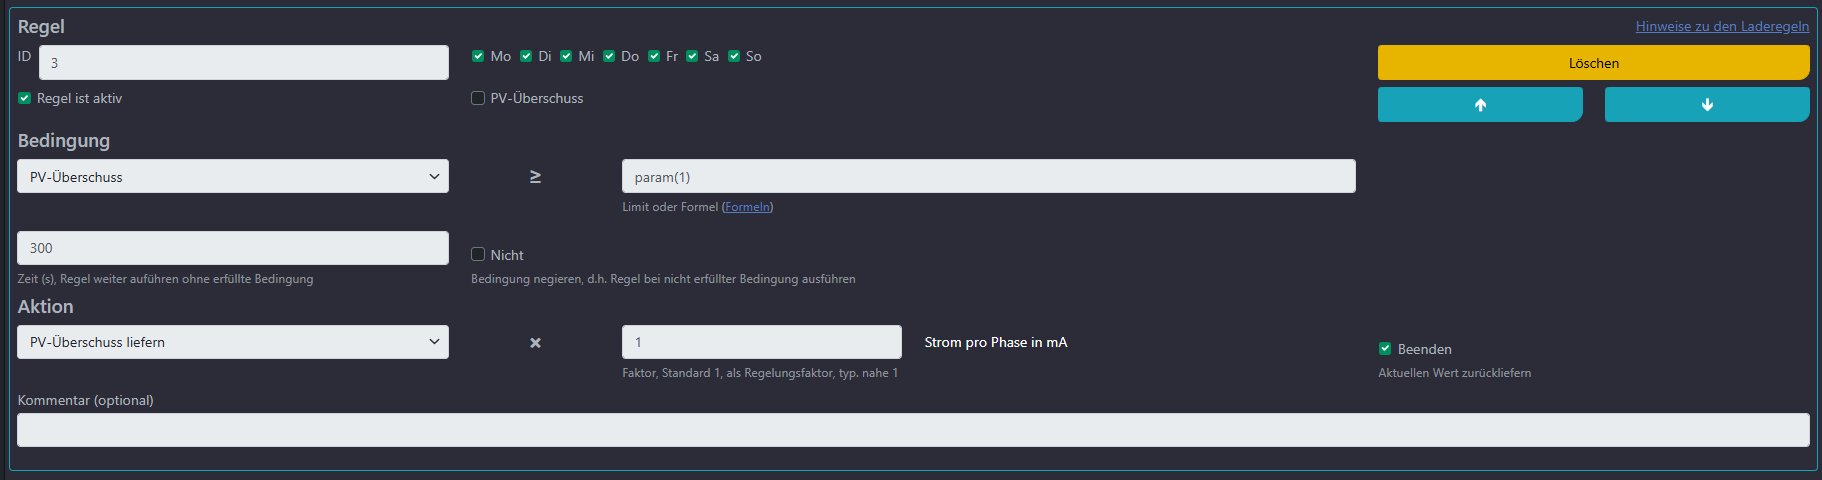Toggle the Mi weekday checkbox
1822x480 pixels.
click(566, 56)
